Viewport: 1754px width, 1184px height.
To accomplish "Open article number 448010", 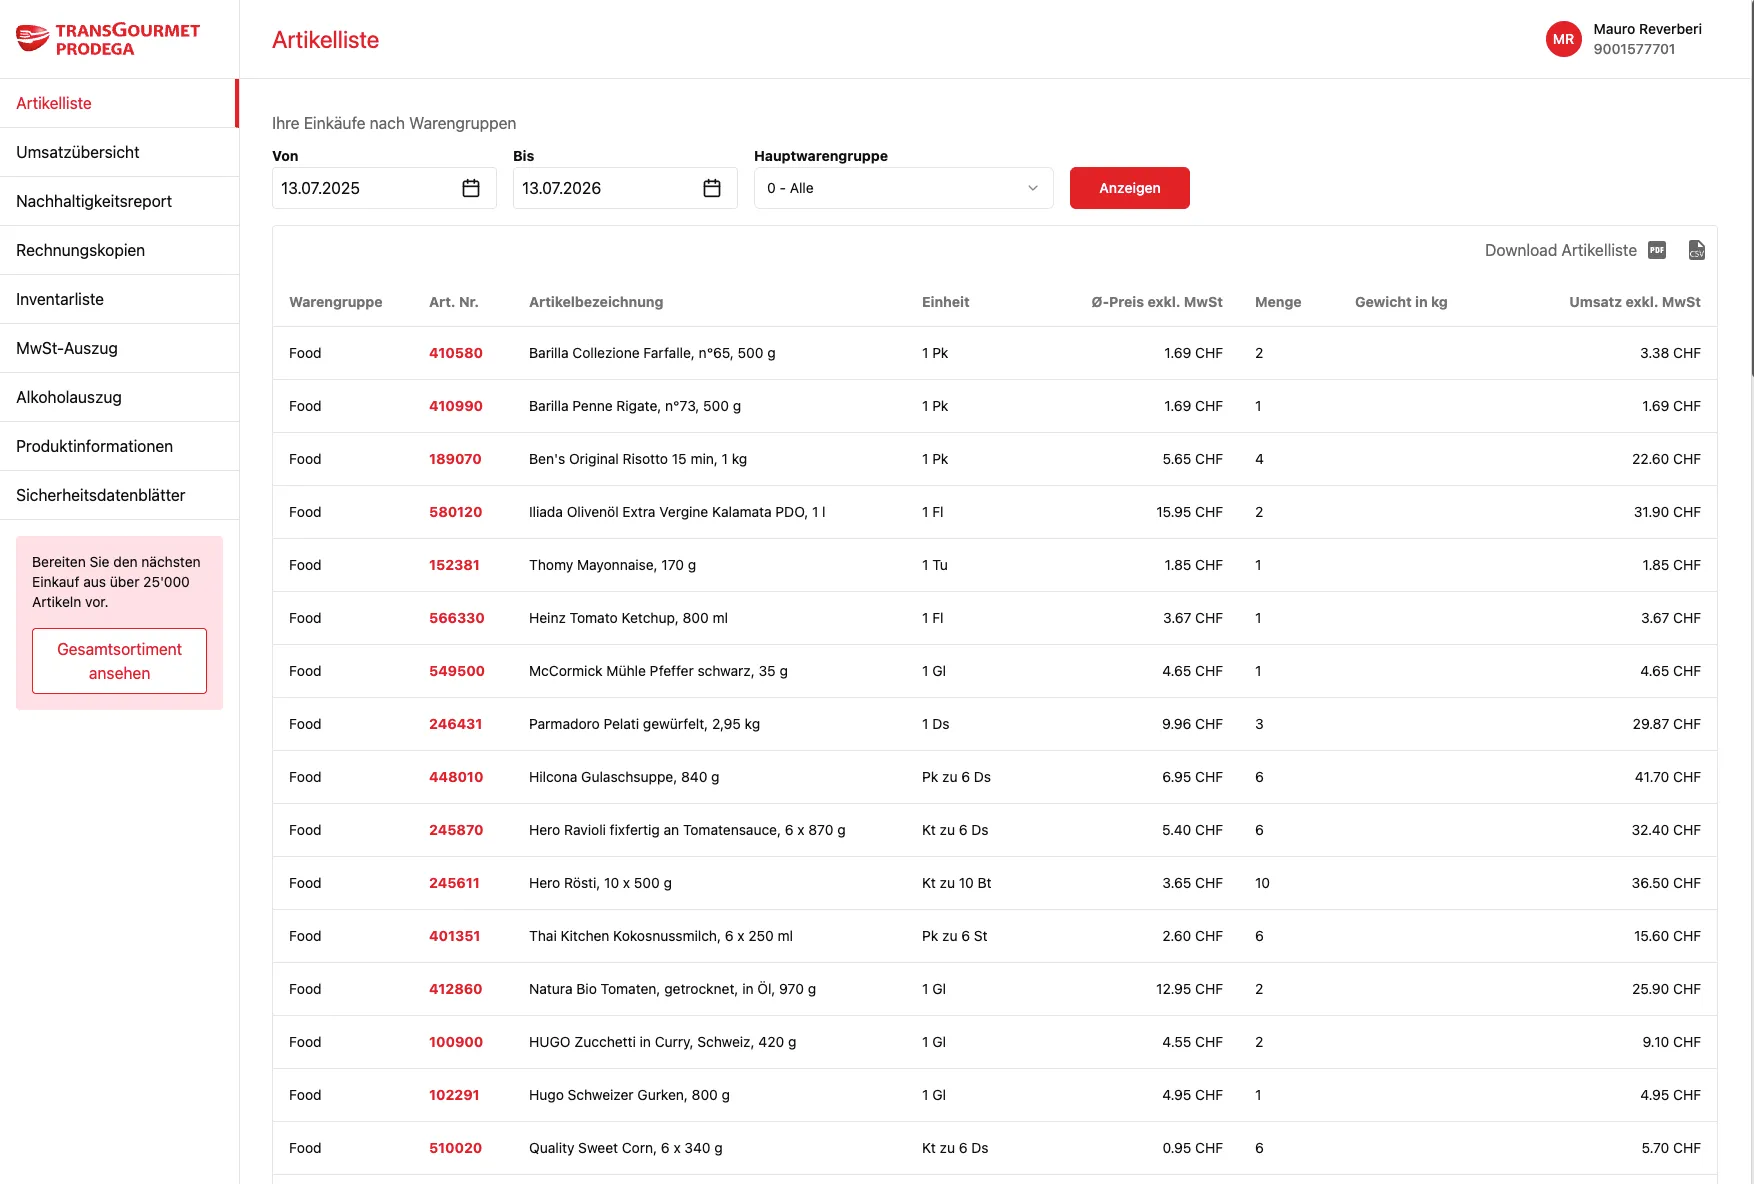I will tap(456, 777).
